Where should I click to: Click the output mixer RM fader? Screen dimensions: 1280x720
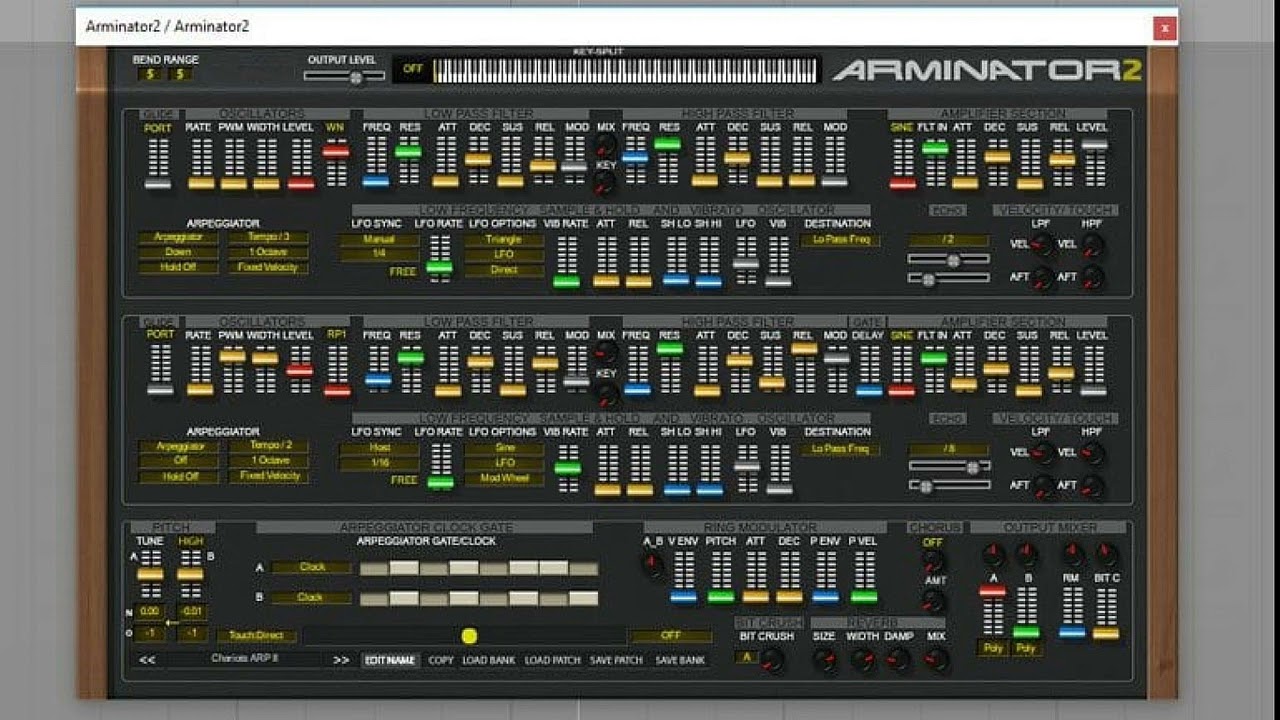point(1072,612)
